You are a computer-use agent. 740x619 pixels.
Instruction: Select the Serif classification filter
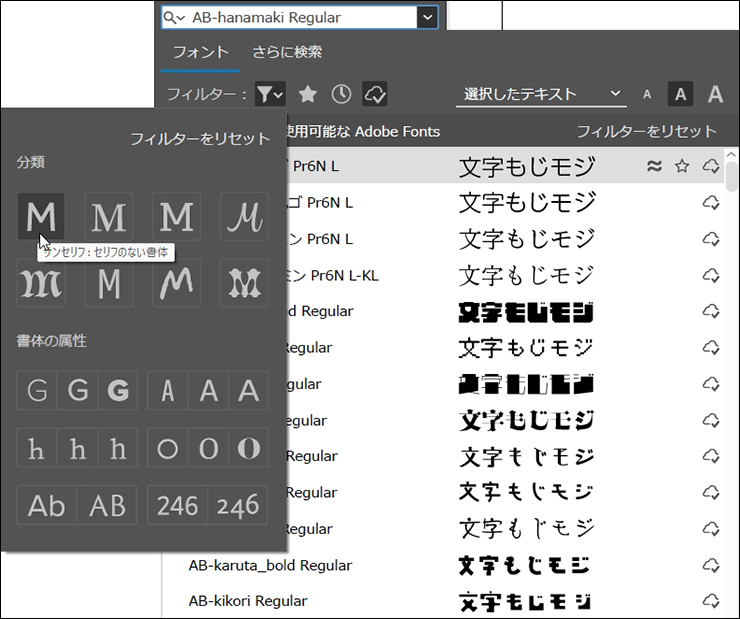(x=109, y=216)
